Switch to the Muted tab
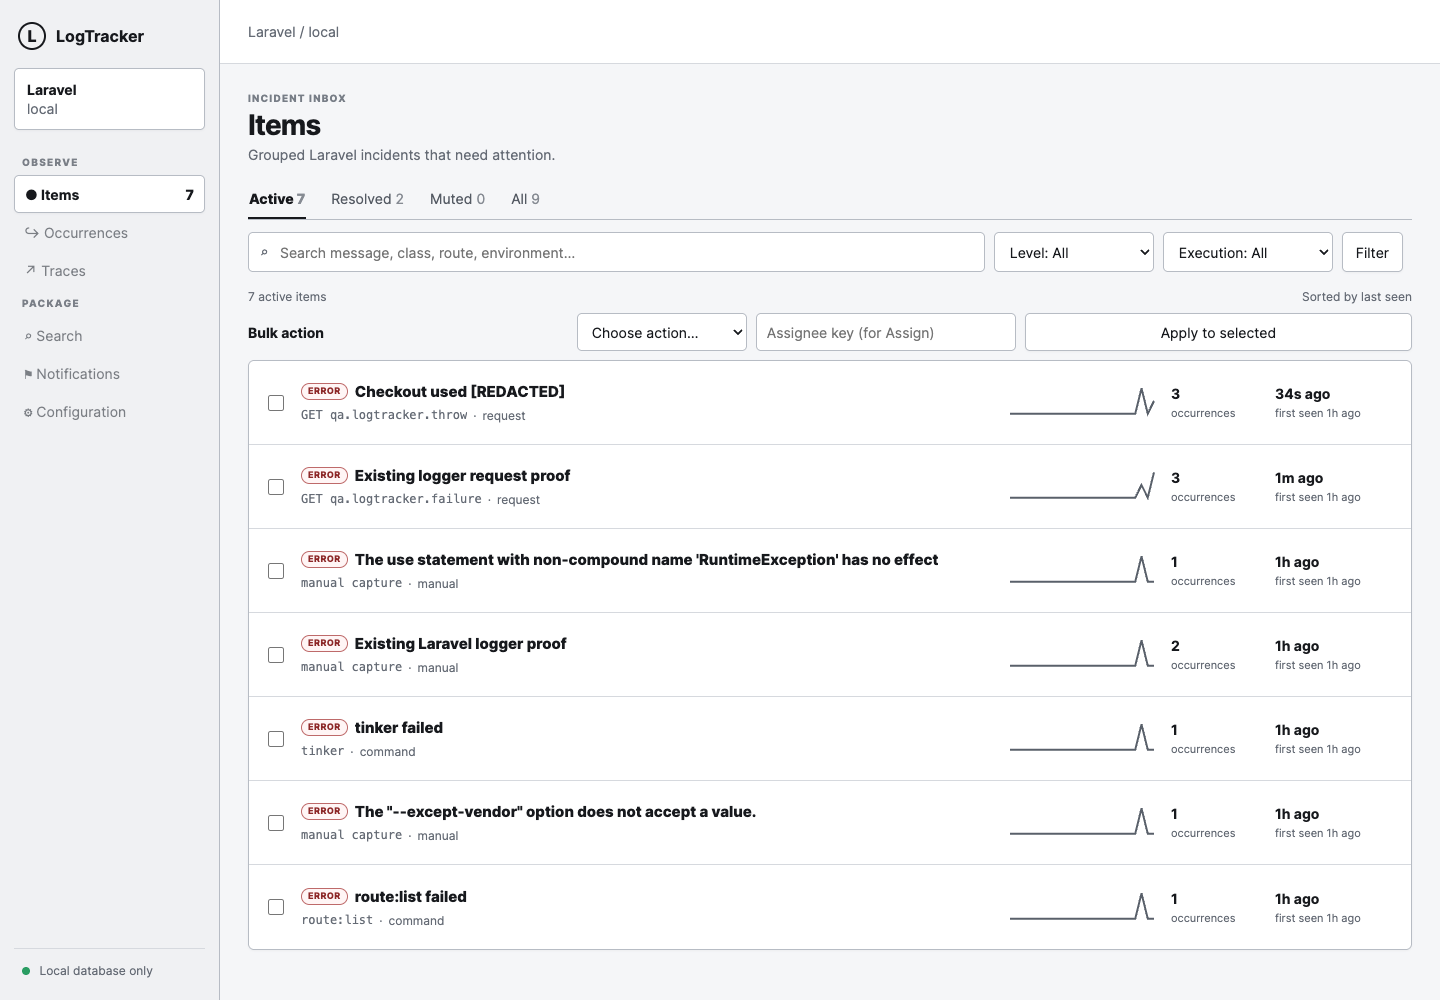 point(457,199)
